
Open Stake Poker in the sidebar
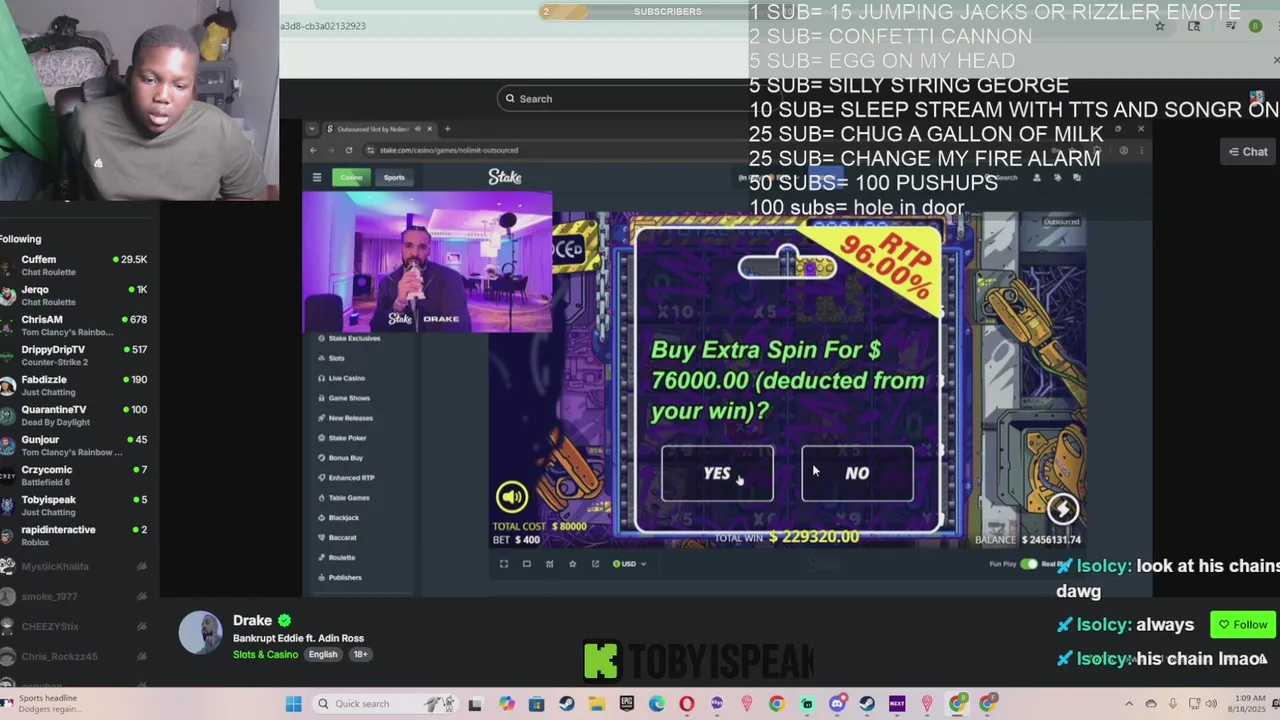(343, 438)
